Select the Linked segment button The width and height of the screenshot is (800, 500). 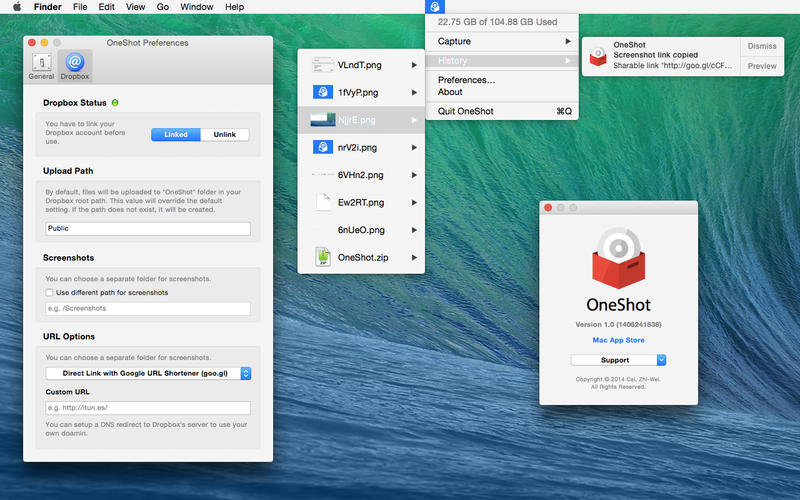point(175,134)
